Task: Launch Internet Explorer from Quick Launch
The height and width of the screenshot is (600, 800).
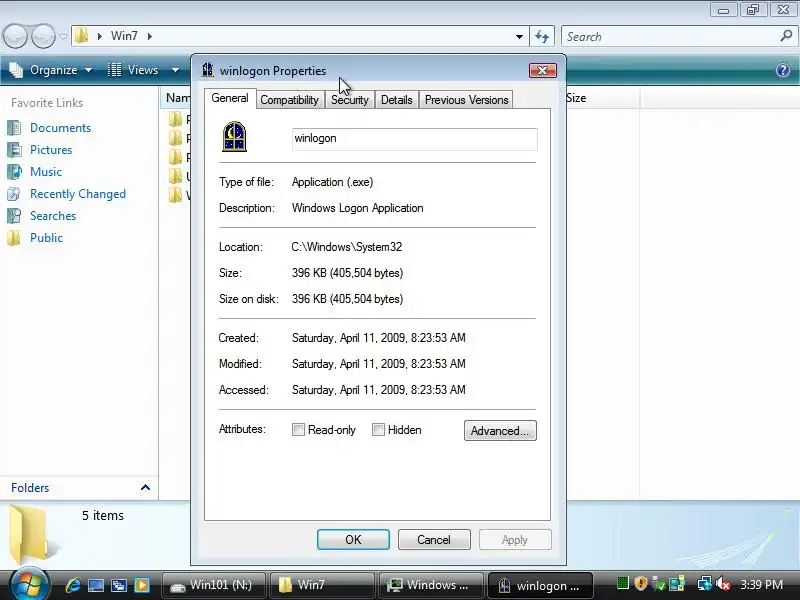Action: tap(73, 585)
